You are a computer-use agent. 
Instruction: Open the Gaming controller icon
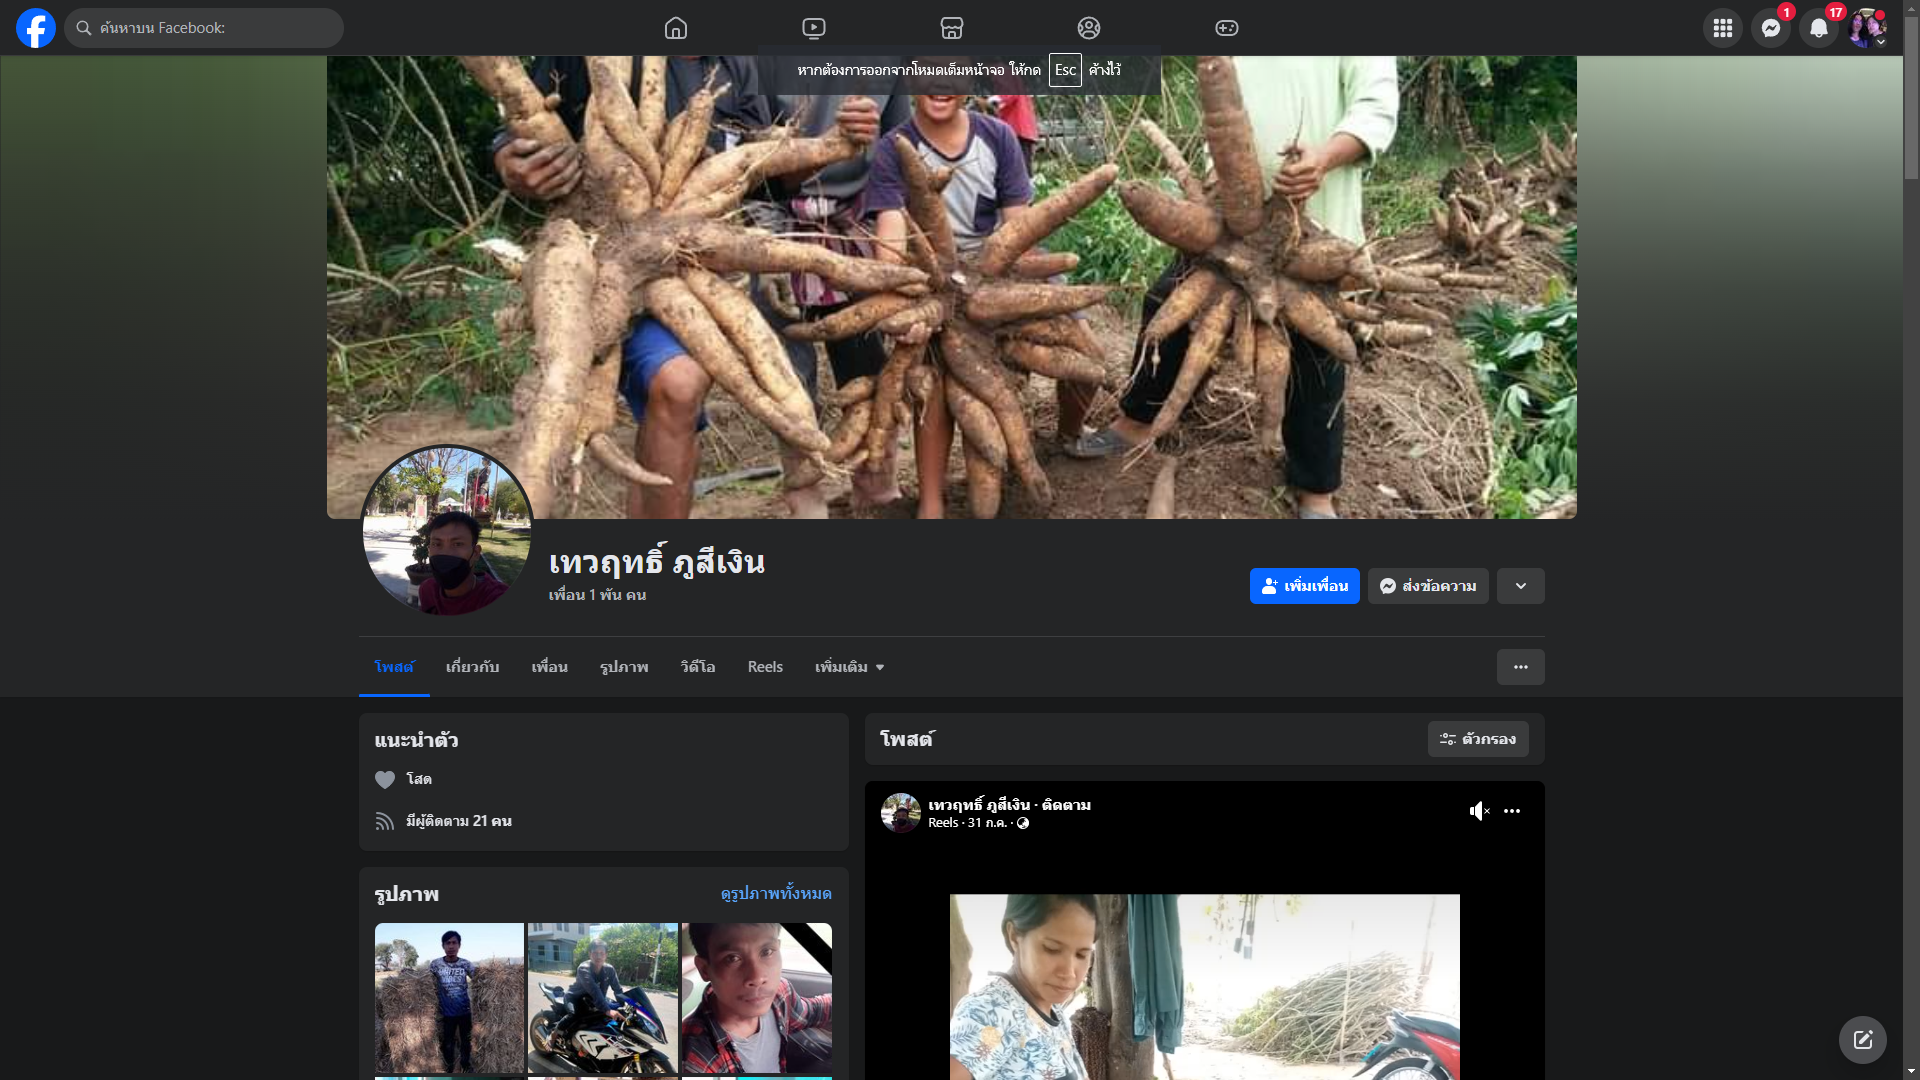pyautogui.click(x=1227, y=28)
